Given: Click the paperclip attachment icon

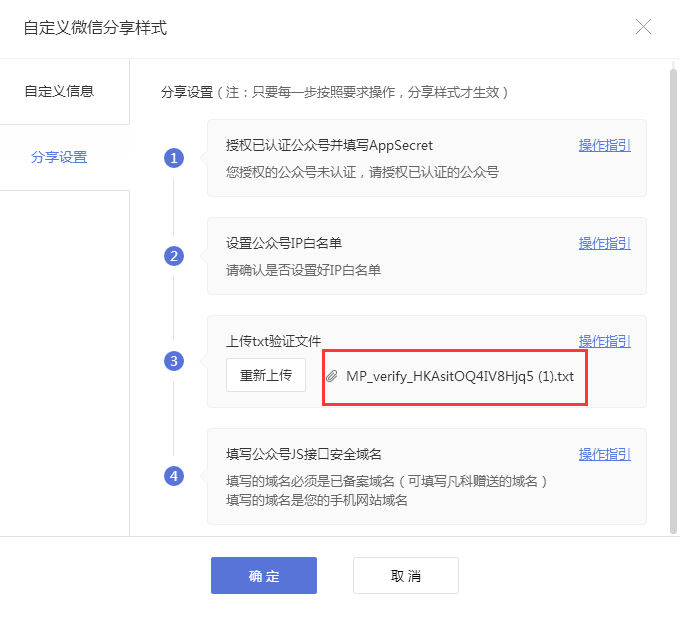Looking at the screenshot, I should 332,376.
